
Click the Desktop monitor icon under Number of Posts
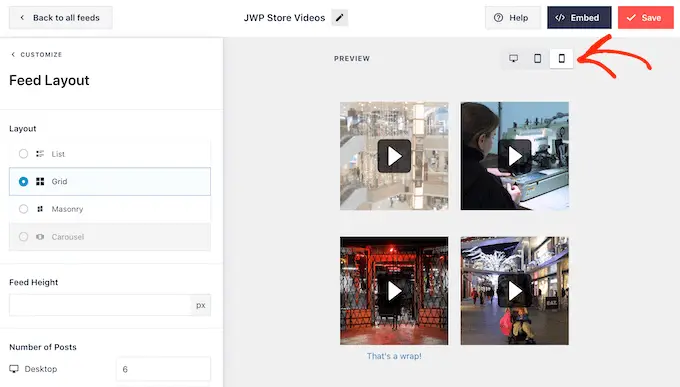tap(14, 369)
